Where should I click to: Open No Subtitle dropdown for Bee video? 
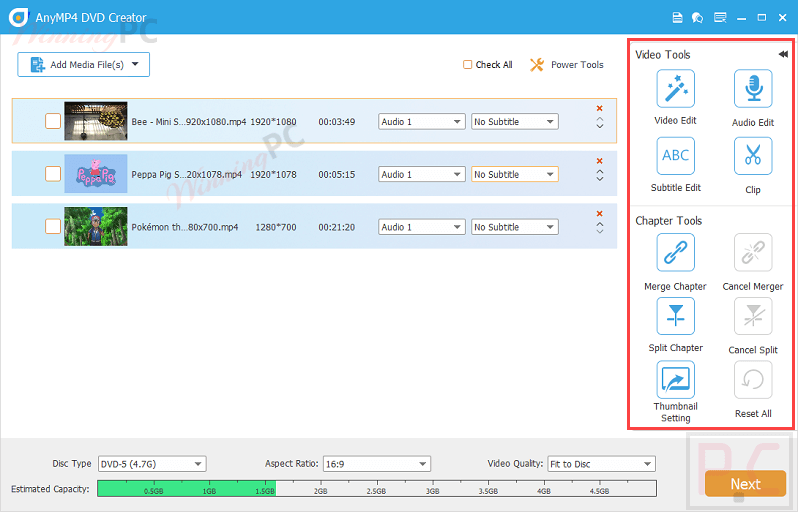(515, 122)
